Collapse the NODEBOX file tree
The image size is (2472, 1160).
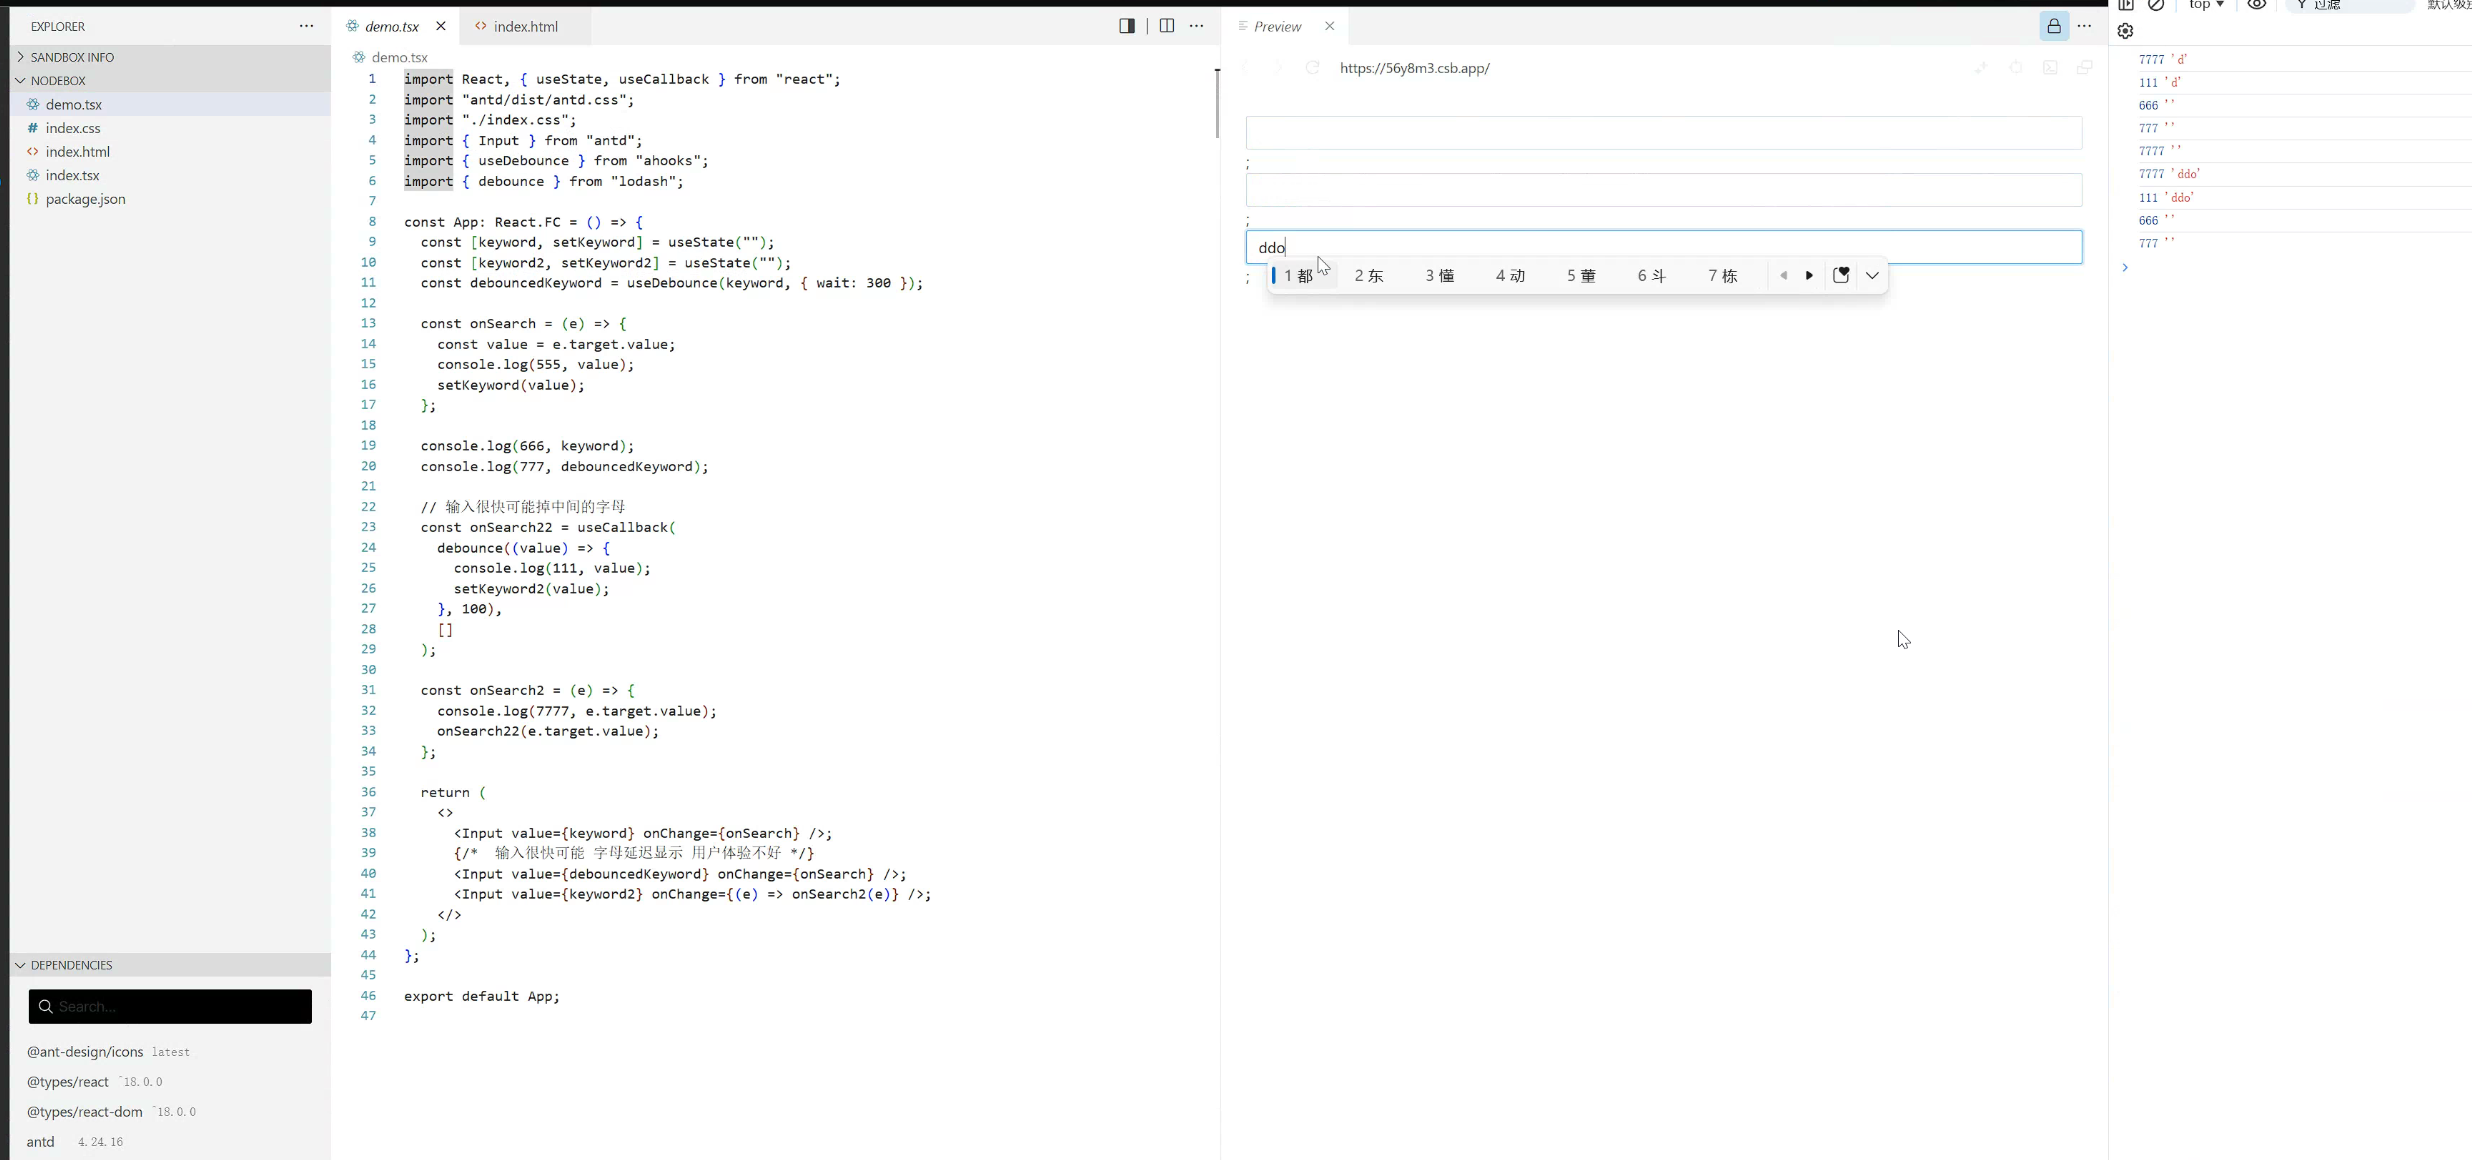[x=170, y=80]
